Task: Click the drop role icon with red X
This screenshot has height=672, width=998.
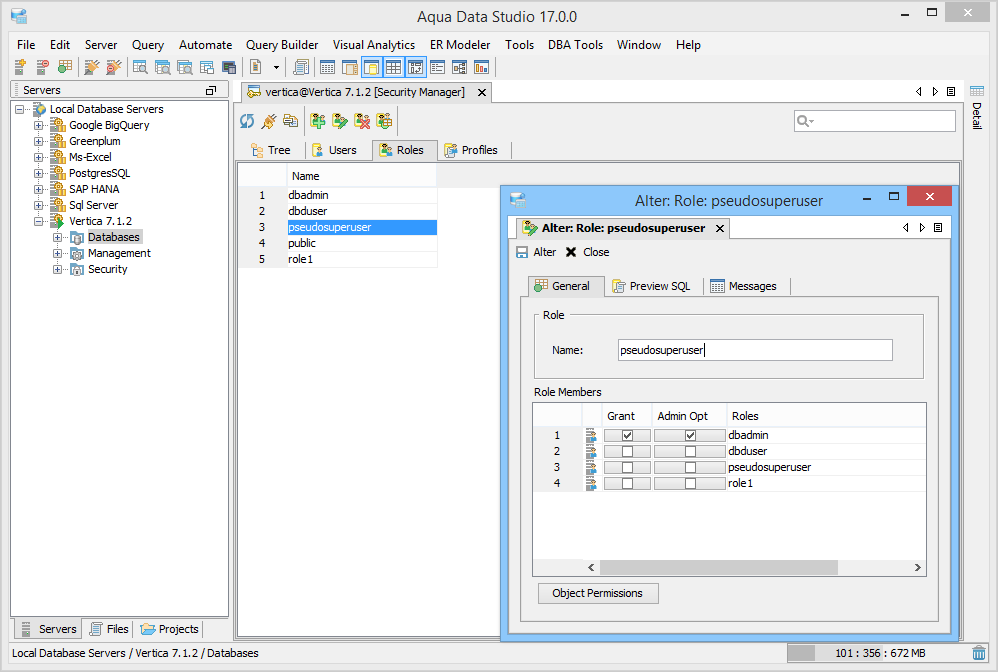Action: point(362,121)
